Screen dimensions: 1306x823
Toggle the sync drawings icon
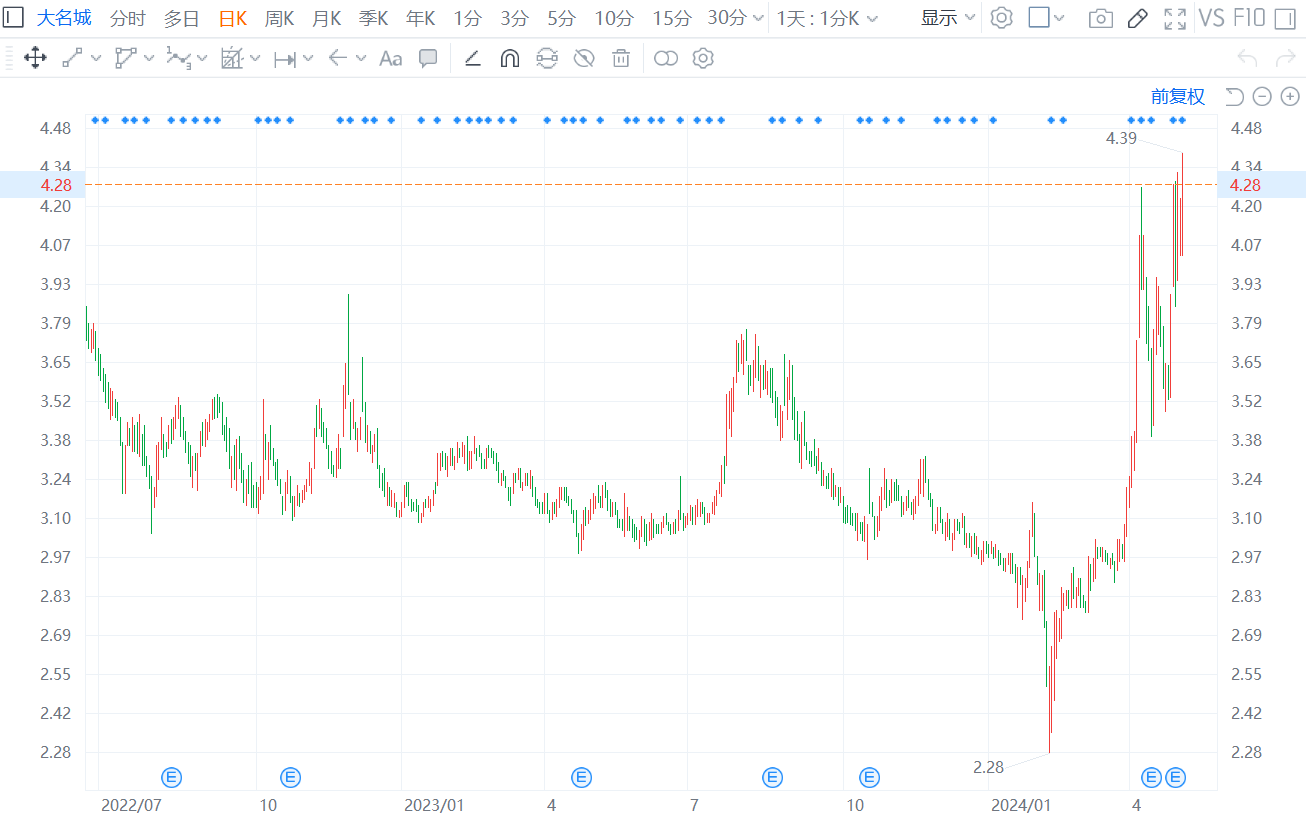click(547, 58)
